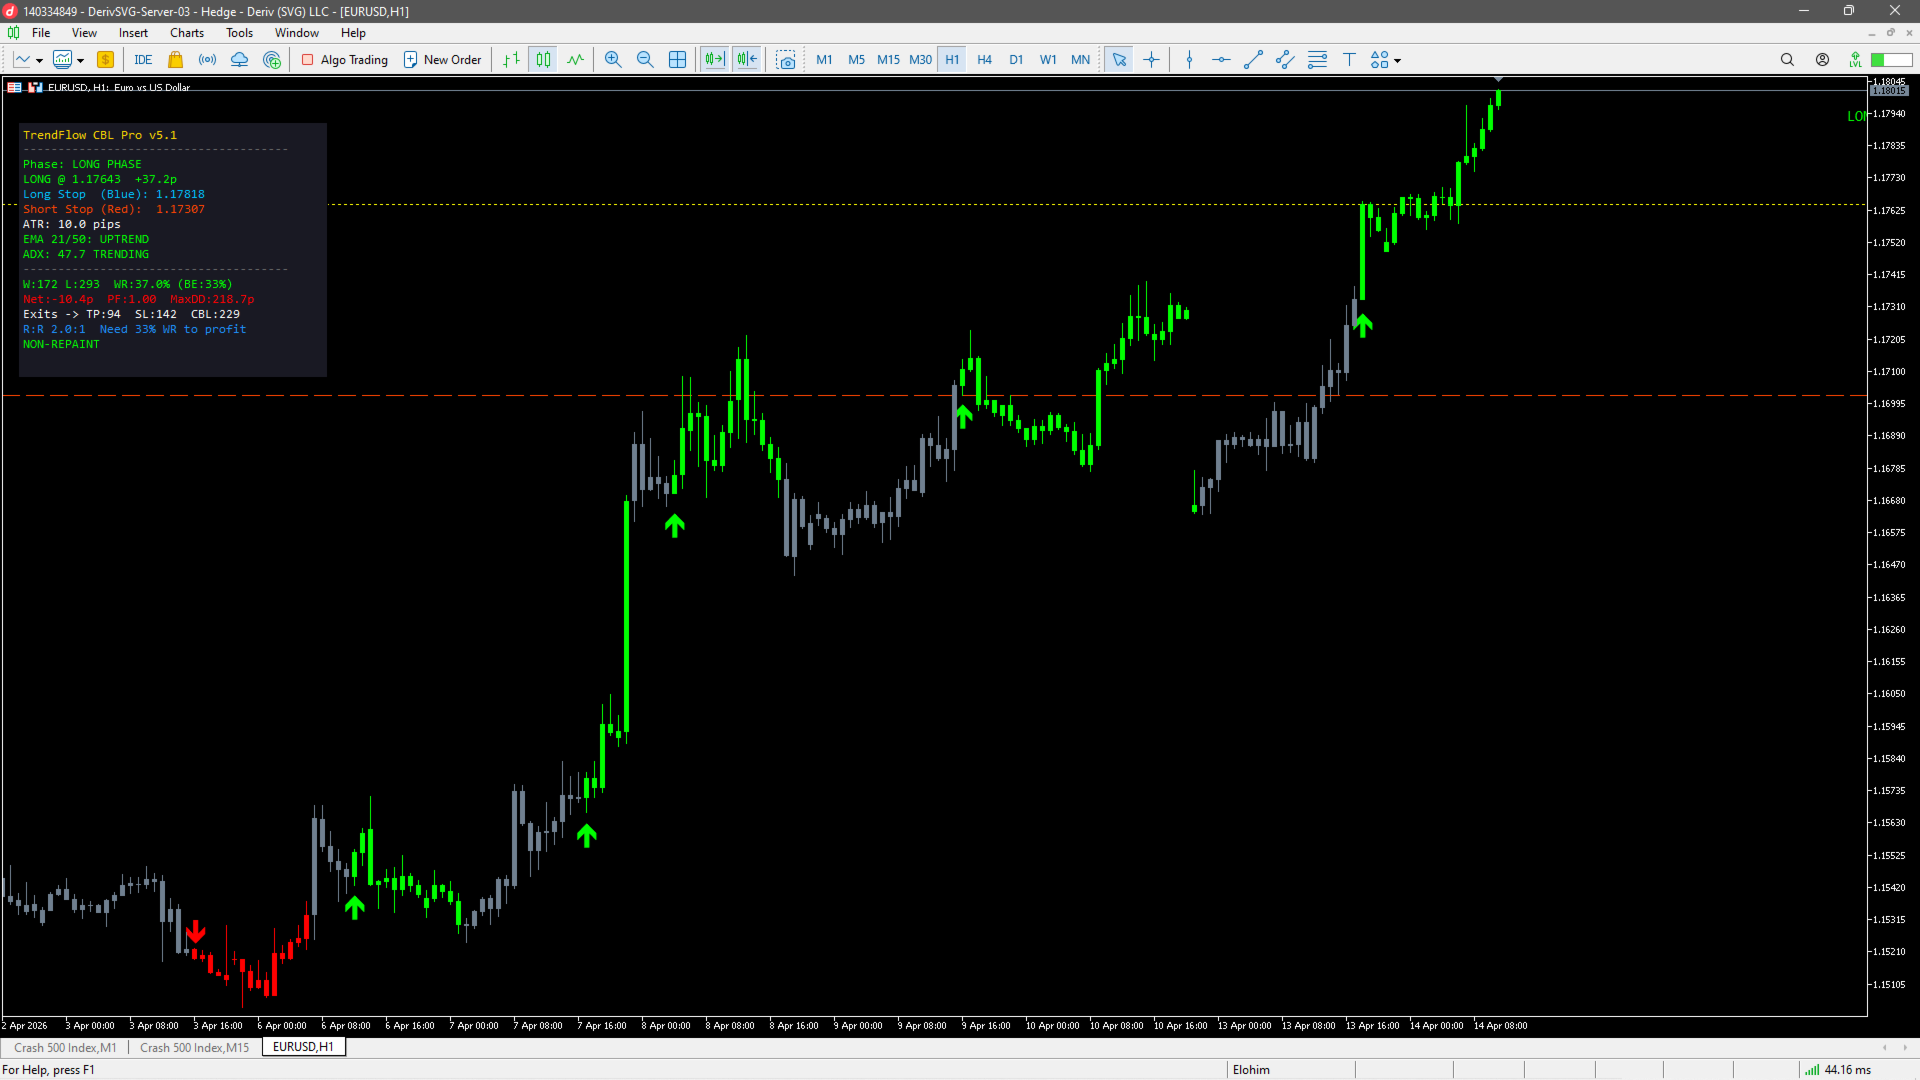Switch chart display to candlesticks
This screenshot has width=1920, height=1080.
pyautogui.click(x=543, y=60)
